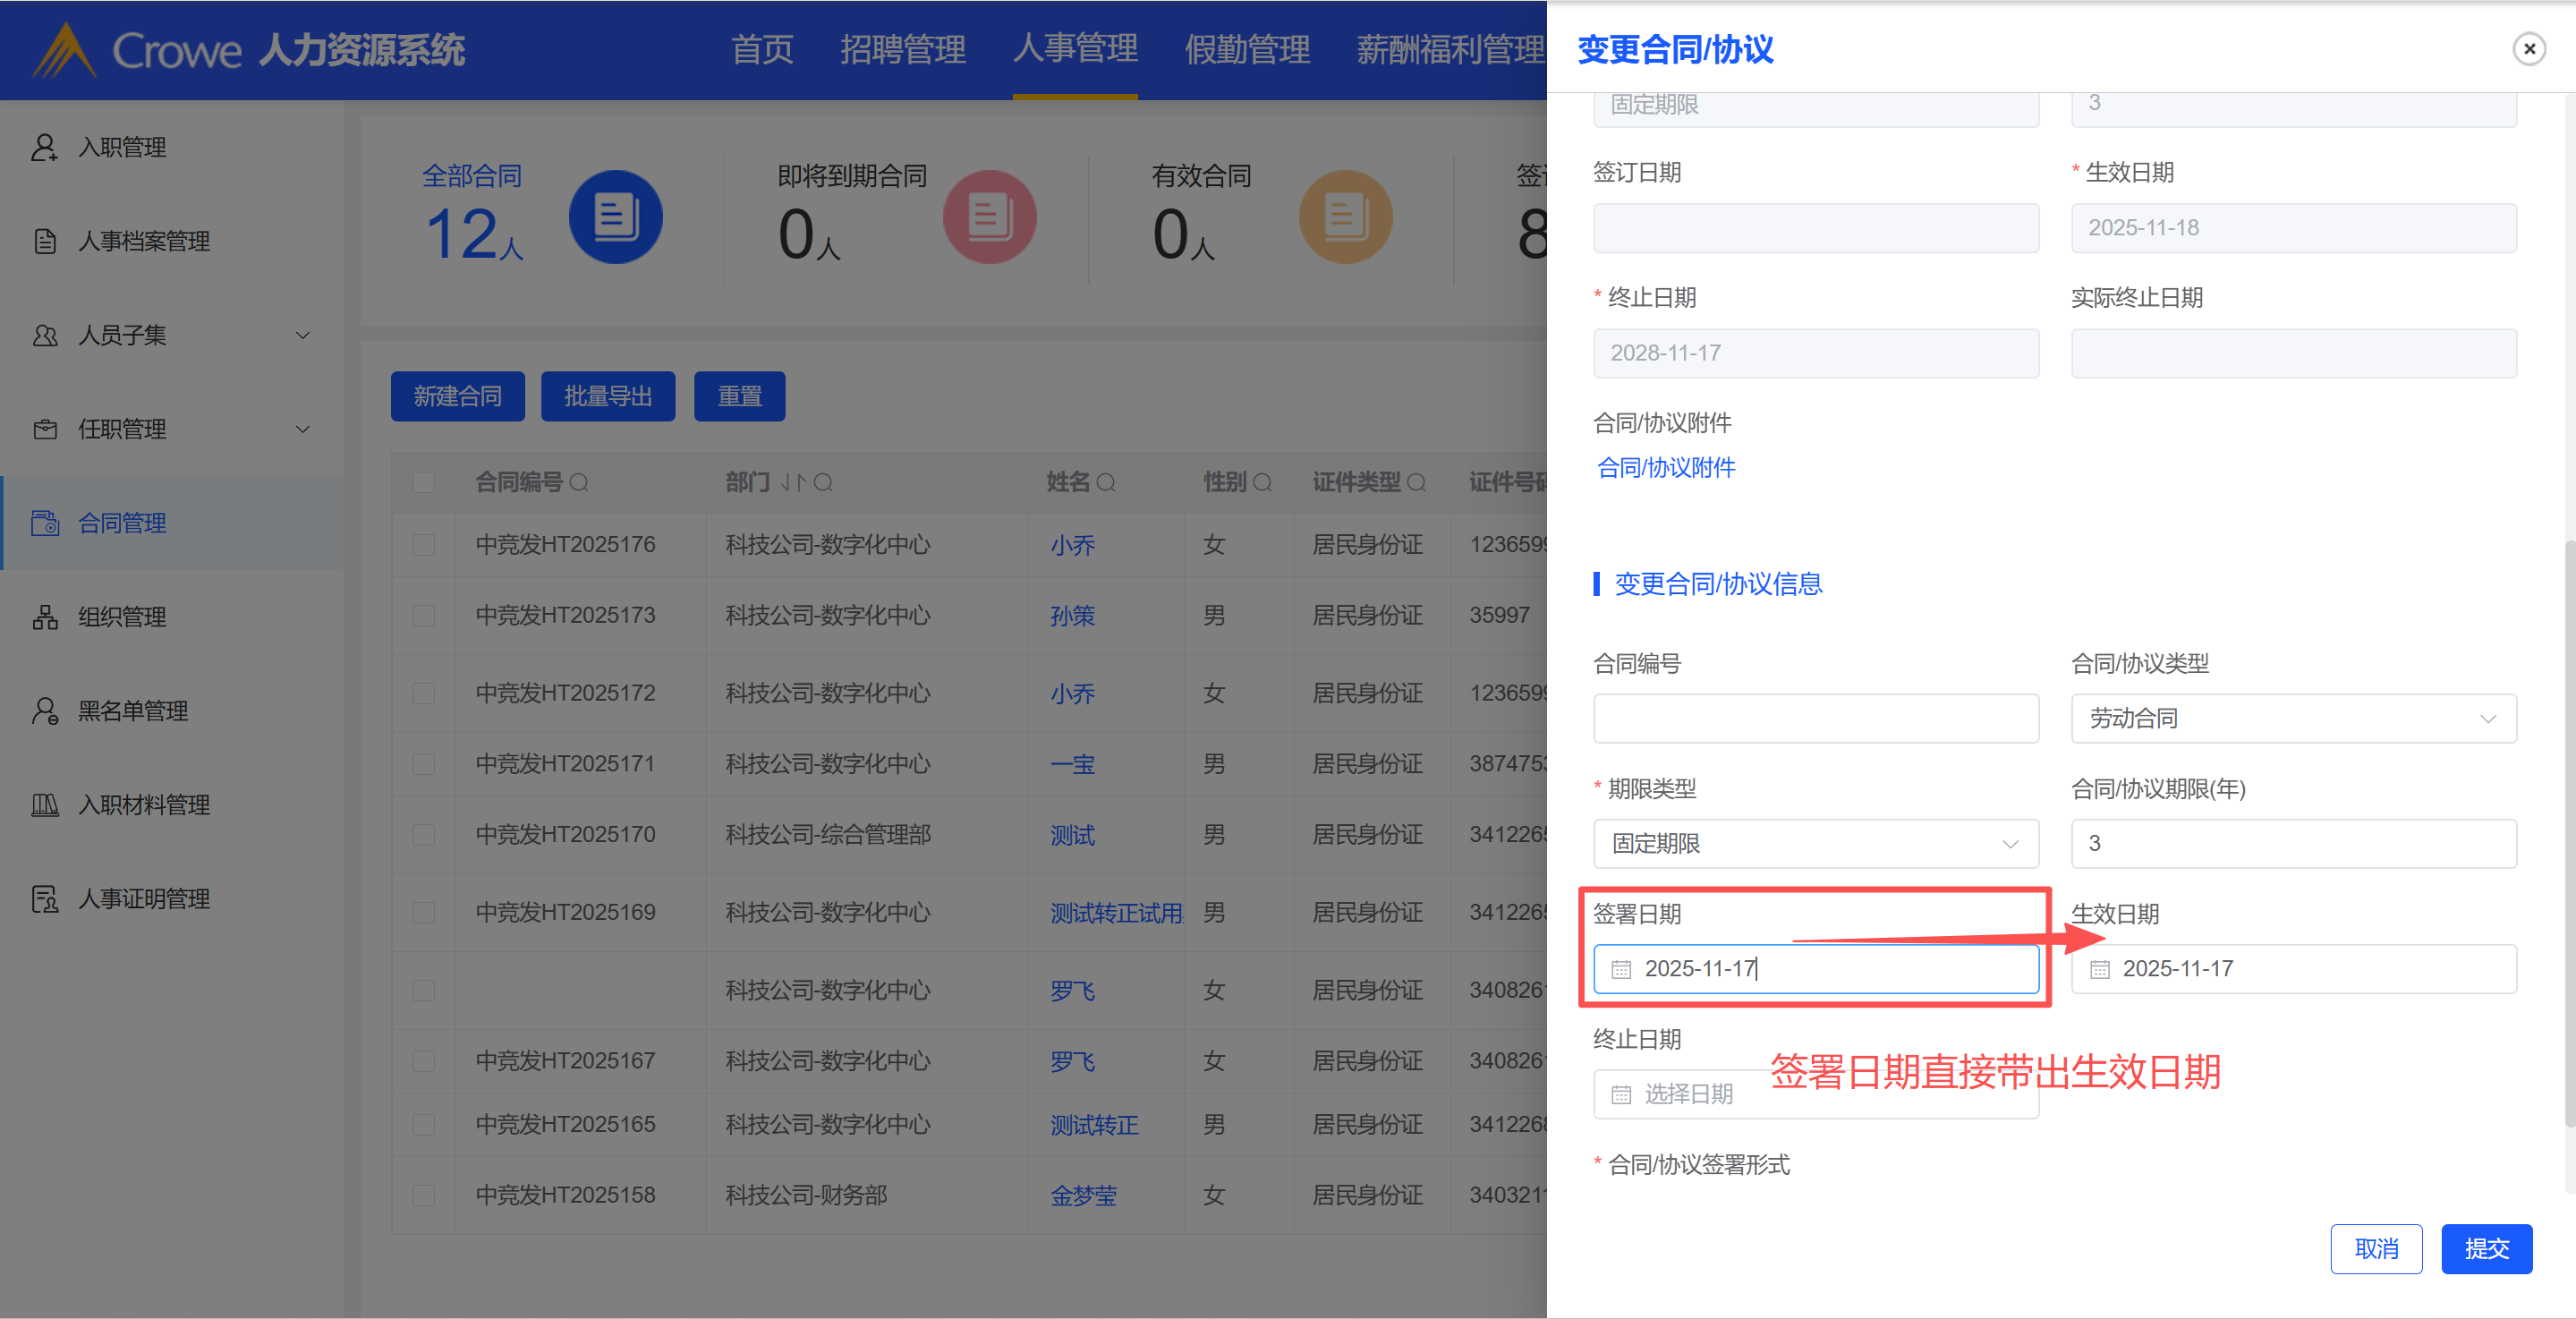Open the 合同/协议附件 link

(x=1666, y=467)
